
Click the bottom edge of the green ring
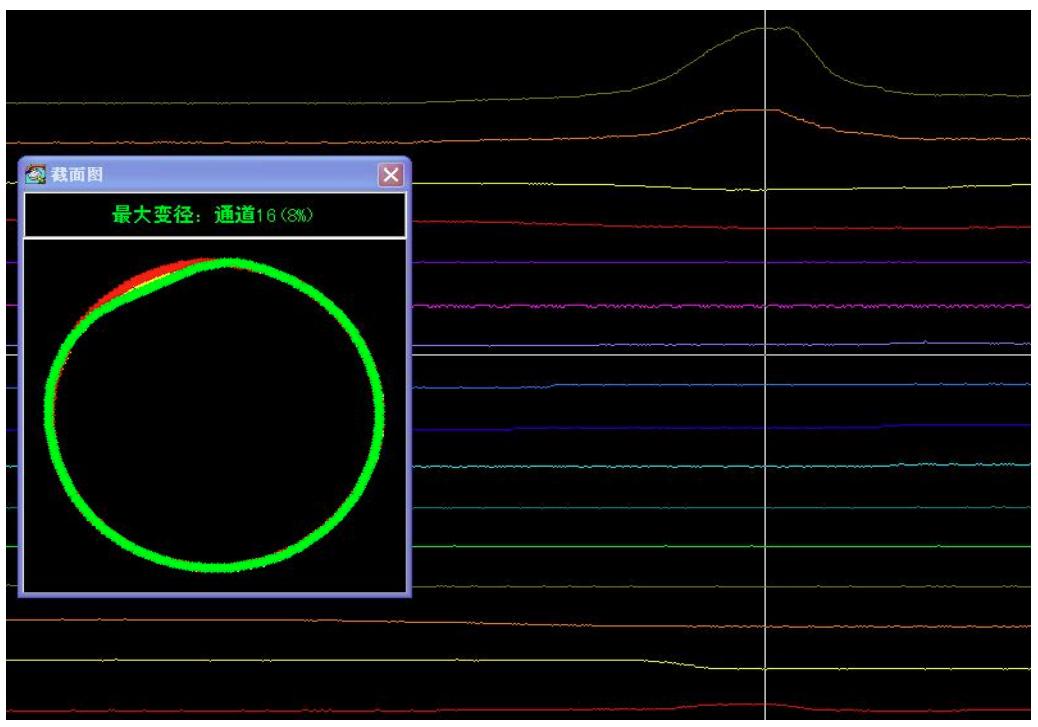click(214, 564)
